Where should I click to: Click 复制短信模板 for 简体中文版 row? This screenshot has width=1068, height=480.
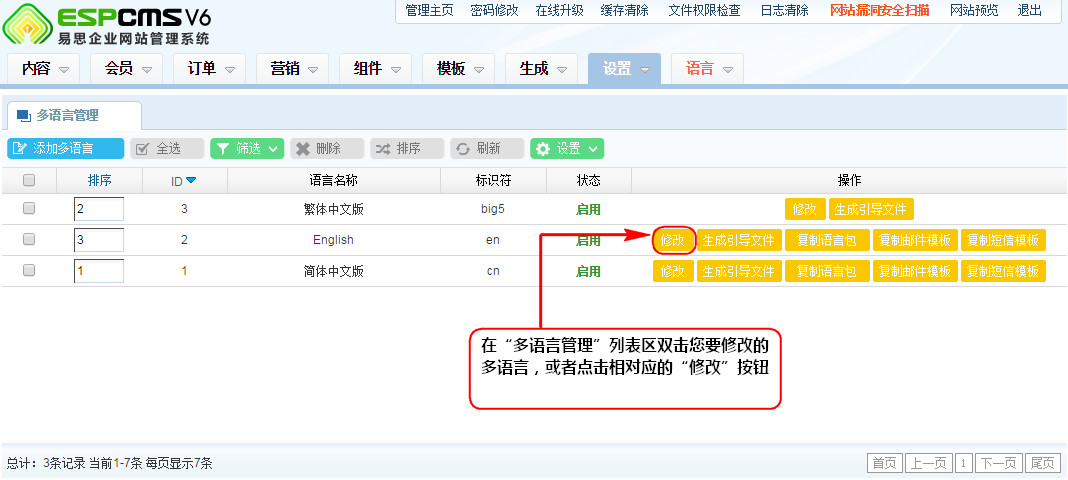(1003, 271)
